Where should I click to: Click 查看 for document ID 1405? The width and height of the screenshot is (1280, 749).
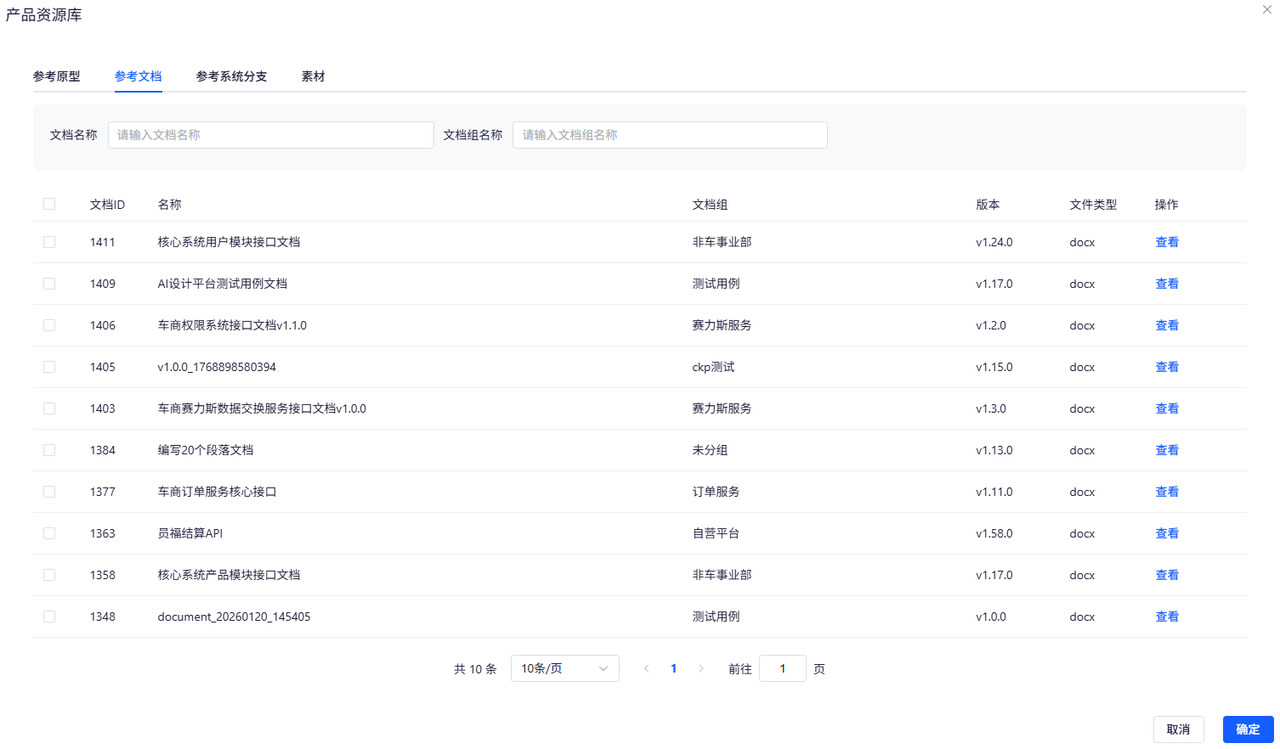click(x=1167, y=367)
